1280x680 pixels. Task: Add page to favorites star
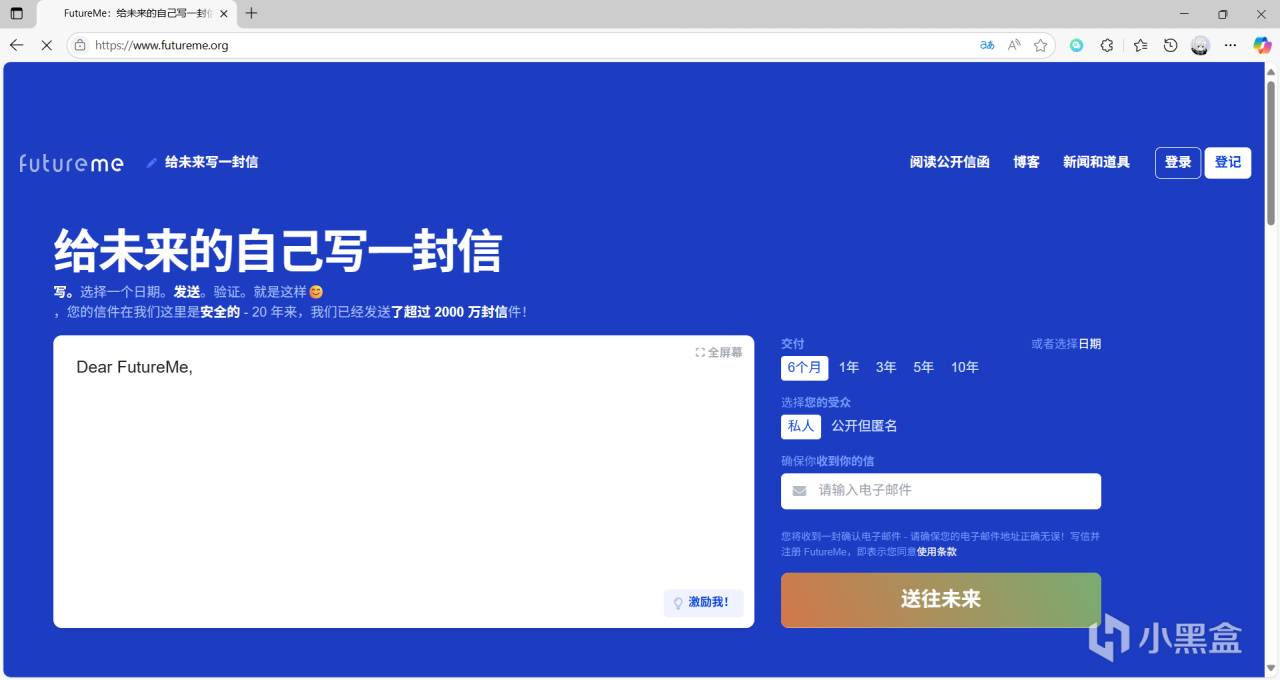pos(1041,45)
